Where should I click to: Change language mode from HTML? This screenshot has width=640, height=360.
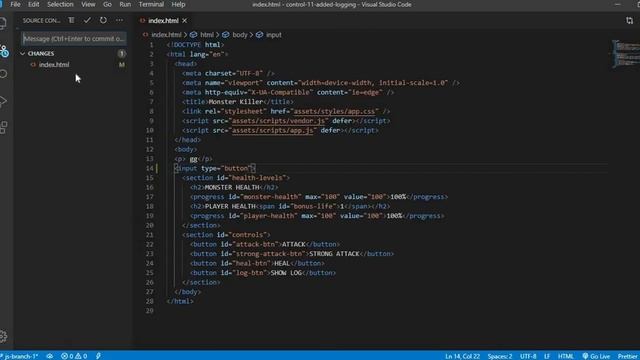[x=565, y=356]
